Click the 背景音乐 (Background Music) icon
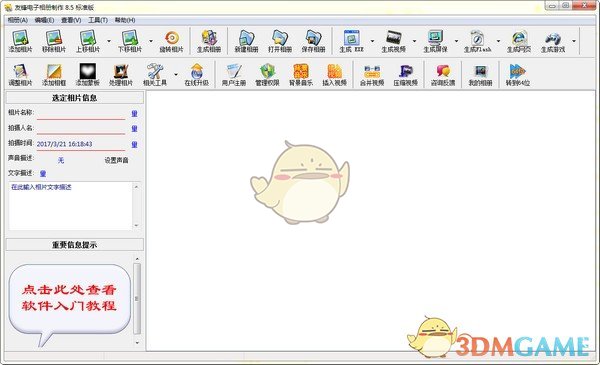The image size is (600, 365). pos(301,75)
